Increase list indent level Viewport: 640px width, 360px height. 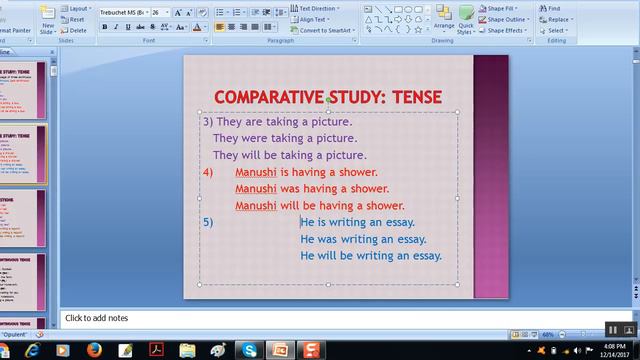coord(267,13)
